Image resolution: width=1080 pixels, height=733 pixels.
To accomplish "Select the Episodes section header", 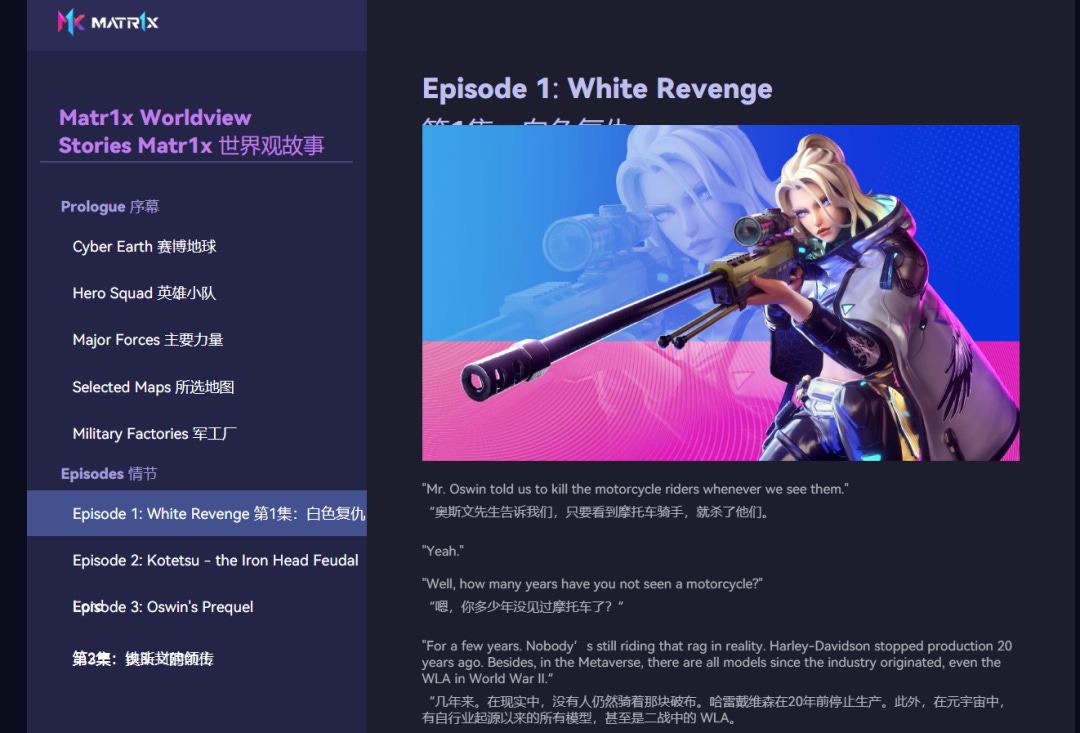I will click(x=109, y=474).
